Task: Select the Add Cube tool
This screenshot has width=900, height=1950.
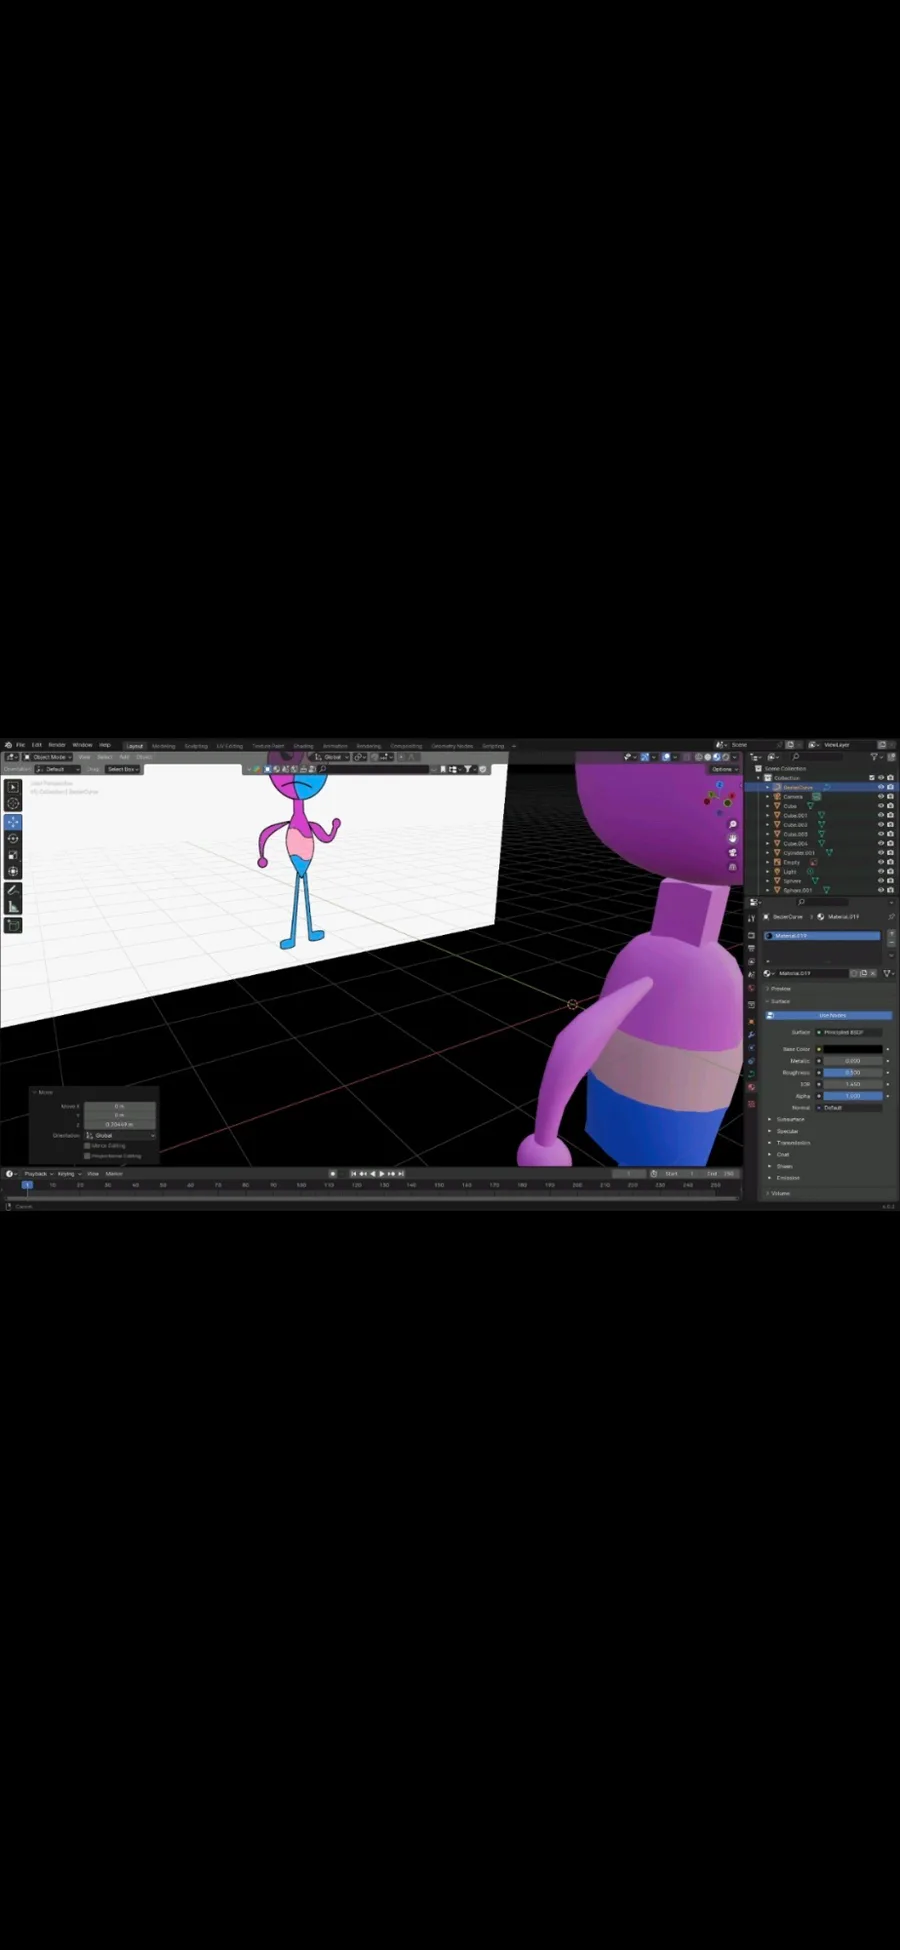Action: pos(13,925)
